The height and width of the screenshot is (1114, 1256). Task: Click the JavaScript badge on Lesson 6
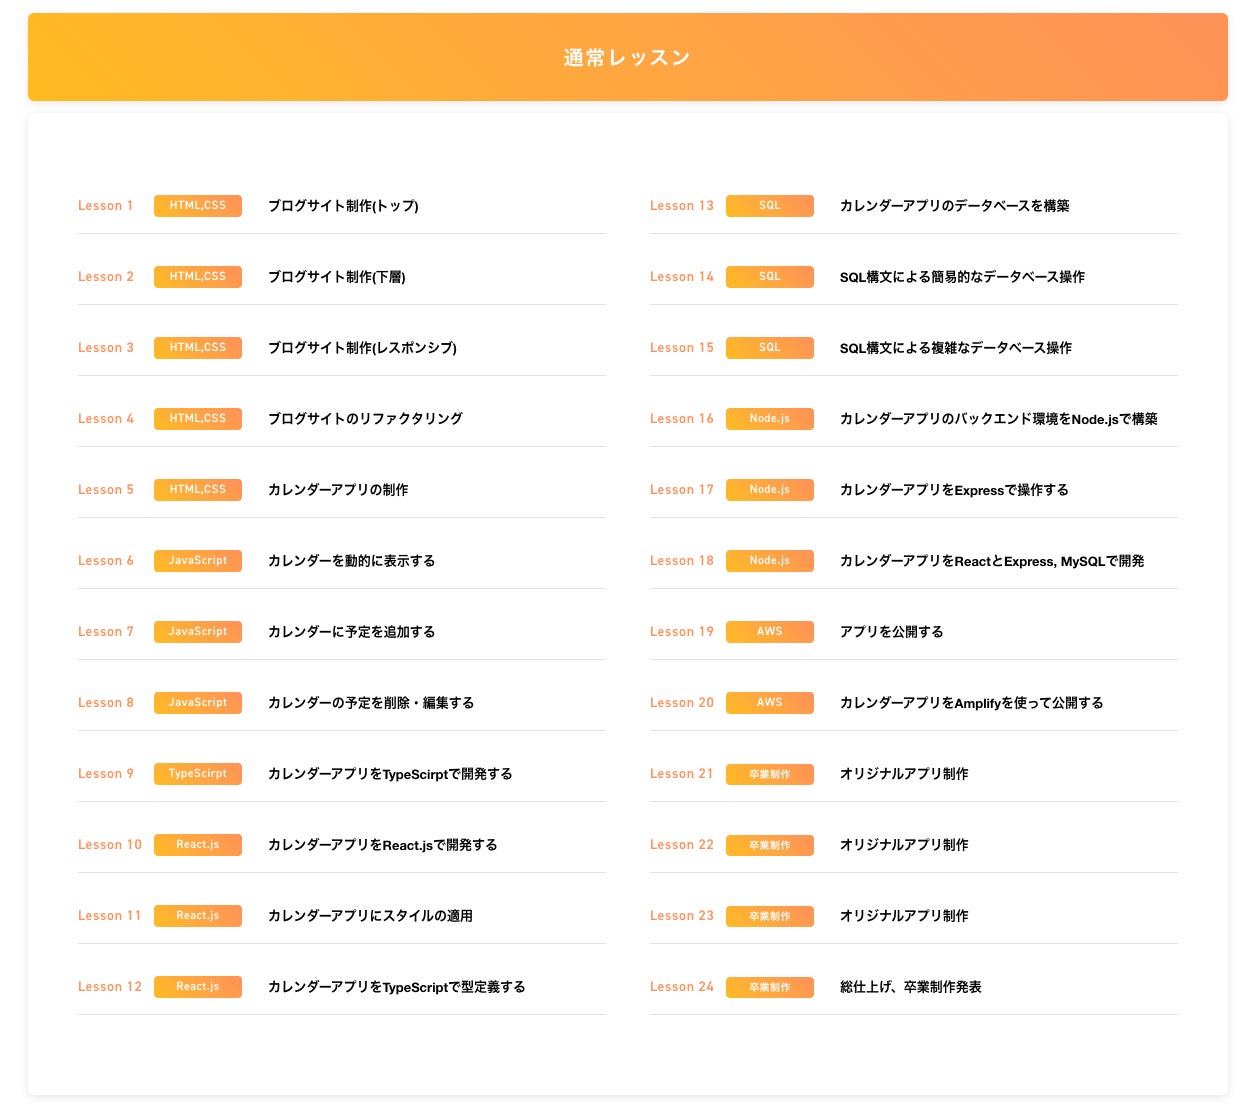pyautogui.click(x=198, y=561)
